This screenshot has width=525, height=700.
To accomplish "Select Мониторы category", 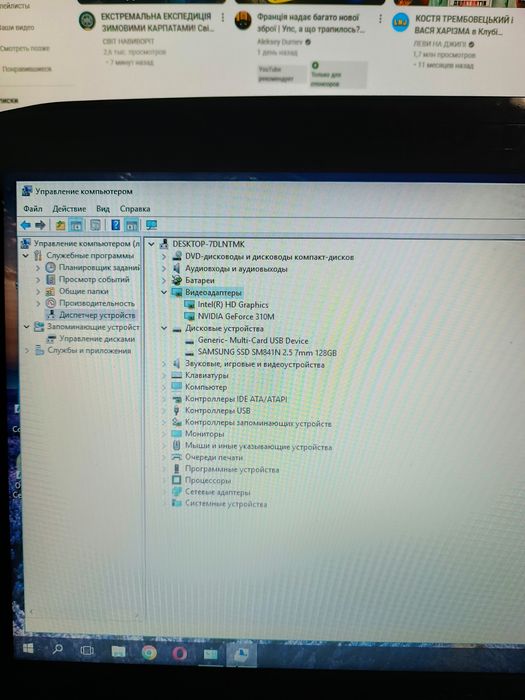I will 204,433.
